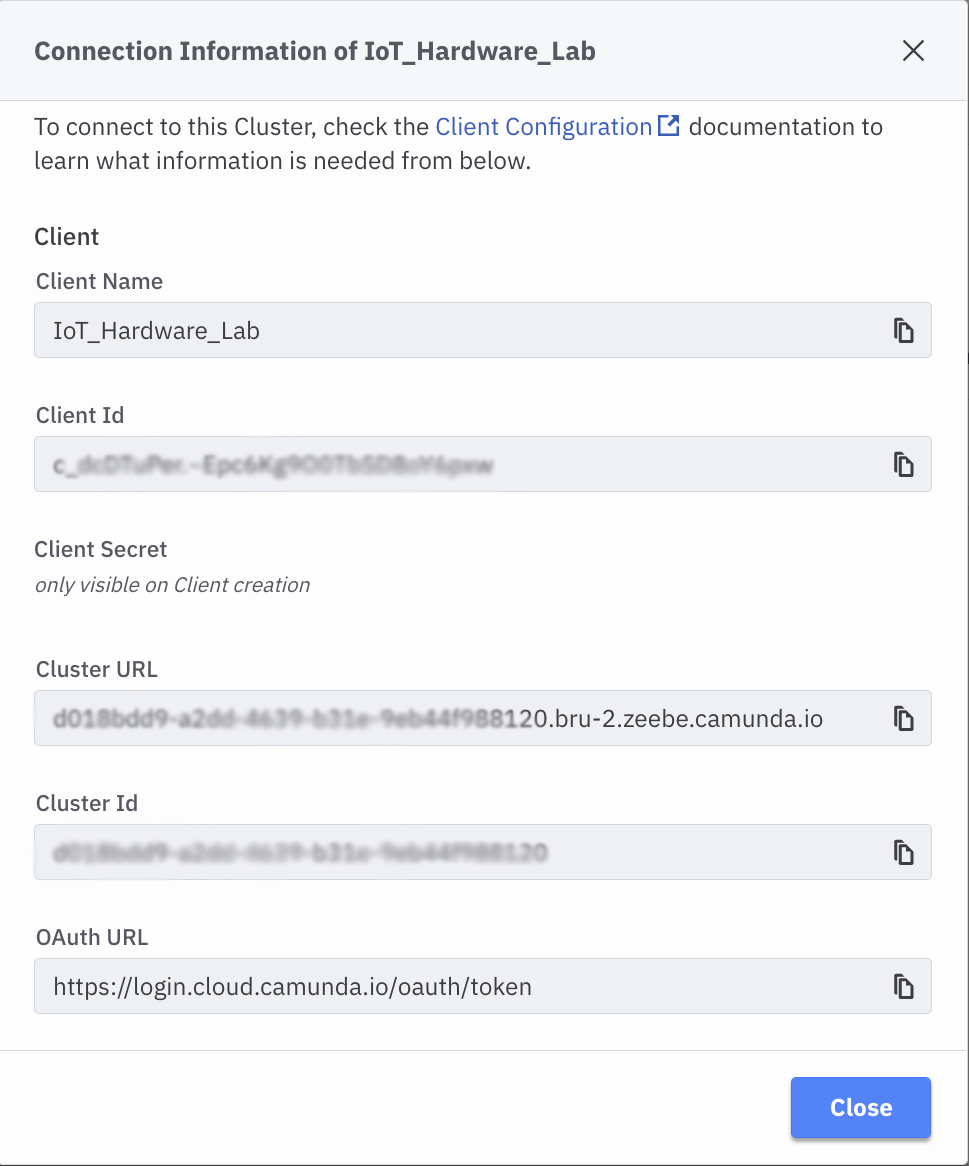Click inside the Client Name field
969x1166 pixels.
(x=450, y=331)
